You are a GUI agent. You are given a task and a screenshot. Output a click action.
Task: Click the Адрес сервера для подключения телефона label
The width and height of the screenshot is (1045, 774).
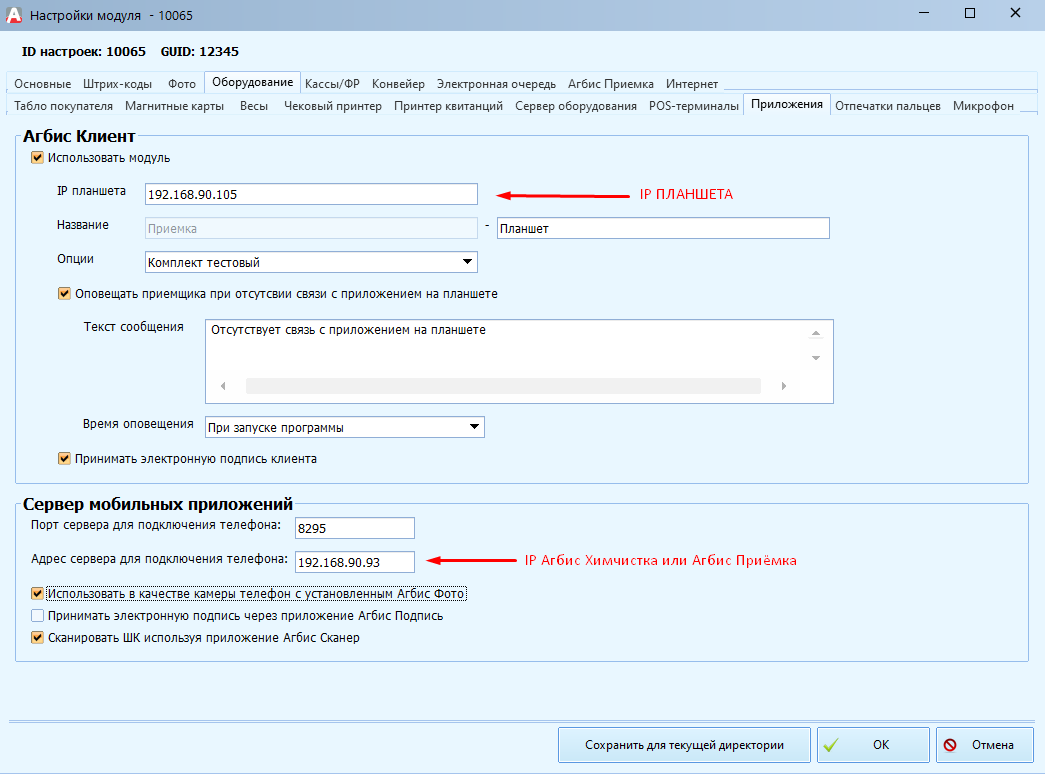159,559
